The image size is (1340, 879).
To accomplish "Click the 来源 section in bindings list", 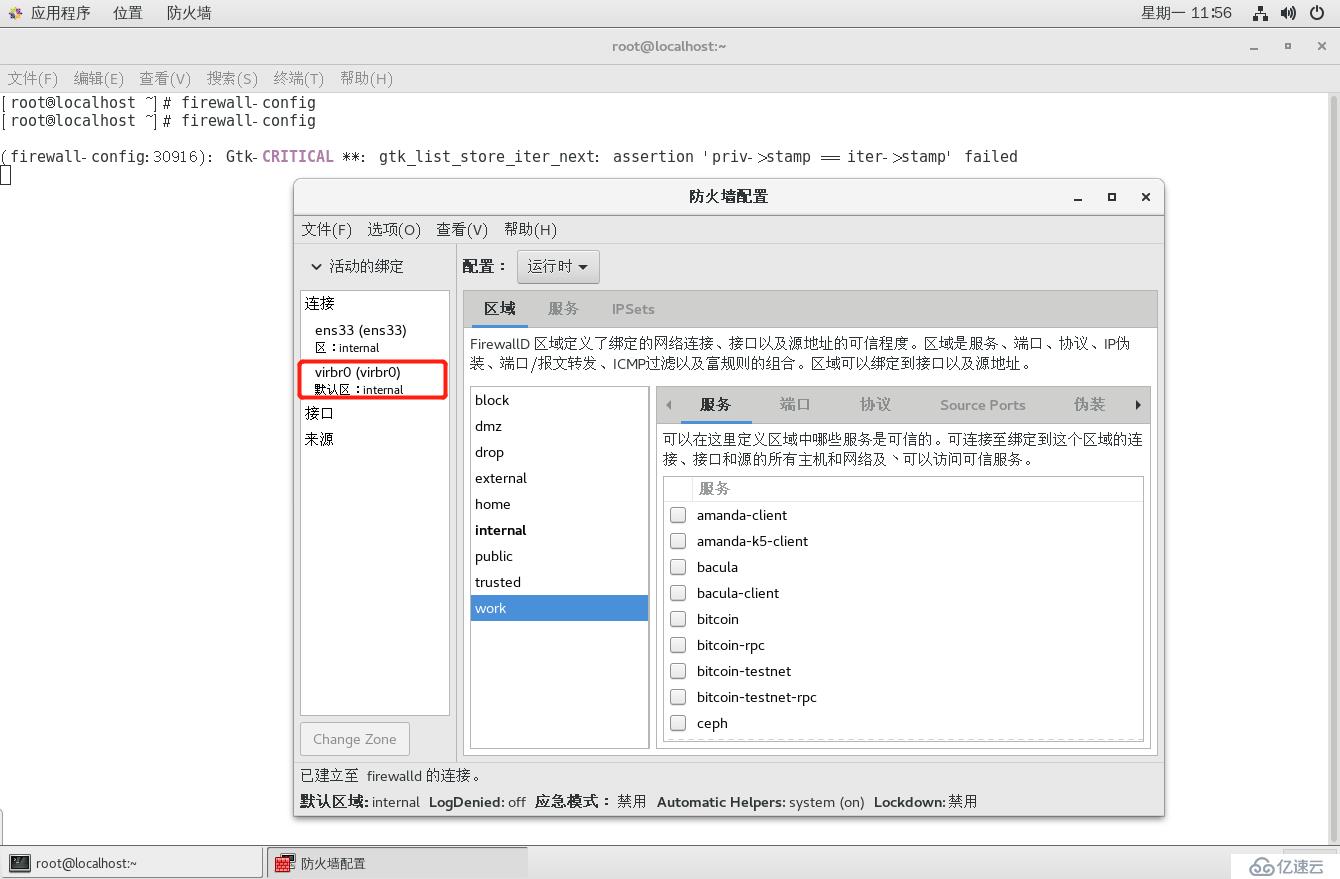I will tap(375, 439).
